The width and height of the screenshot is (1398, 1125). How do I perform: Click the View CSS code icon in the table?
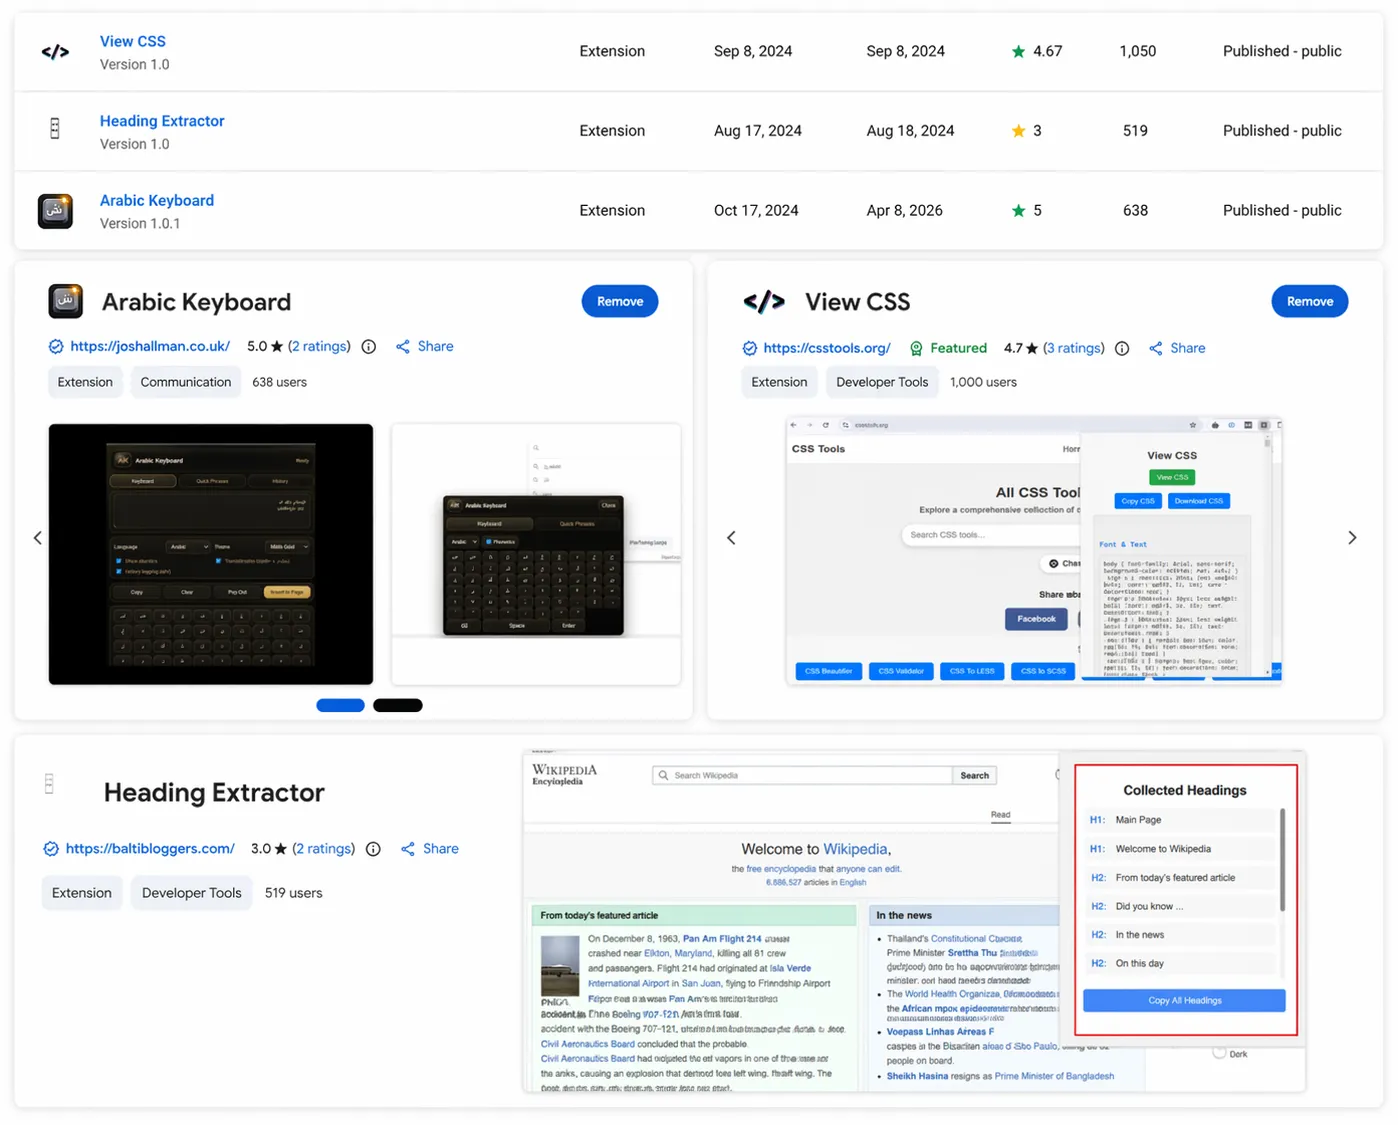click(x=55, y=52)
